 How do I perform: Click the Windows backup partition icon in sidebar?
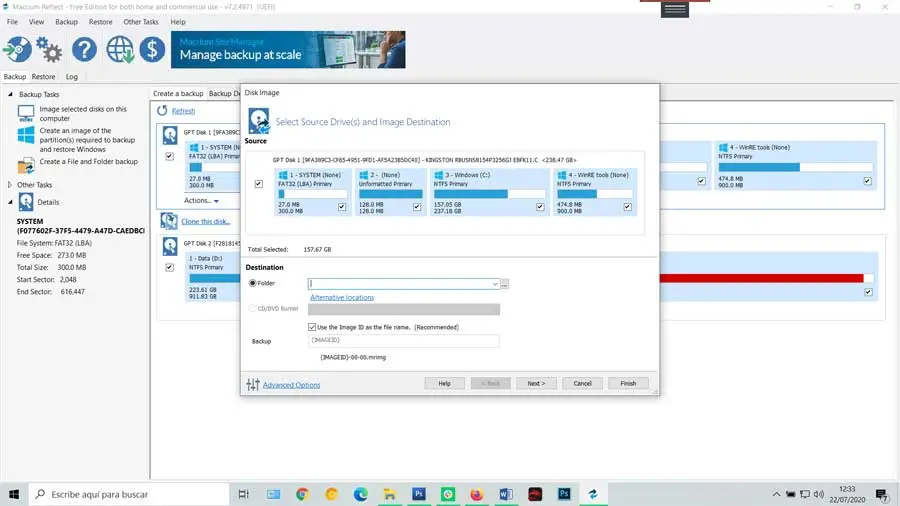click(x=26, y=135)
